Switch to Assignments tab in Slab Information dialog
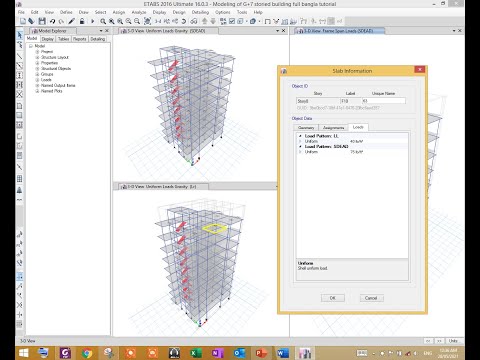Viewport: 480px width, 360px height. (333, 128)
